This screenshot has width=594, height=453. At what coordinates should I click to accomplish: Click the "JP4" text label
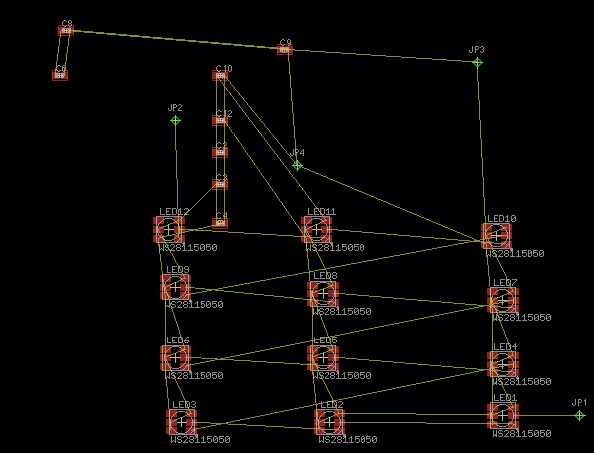pos(297,153)
